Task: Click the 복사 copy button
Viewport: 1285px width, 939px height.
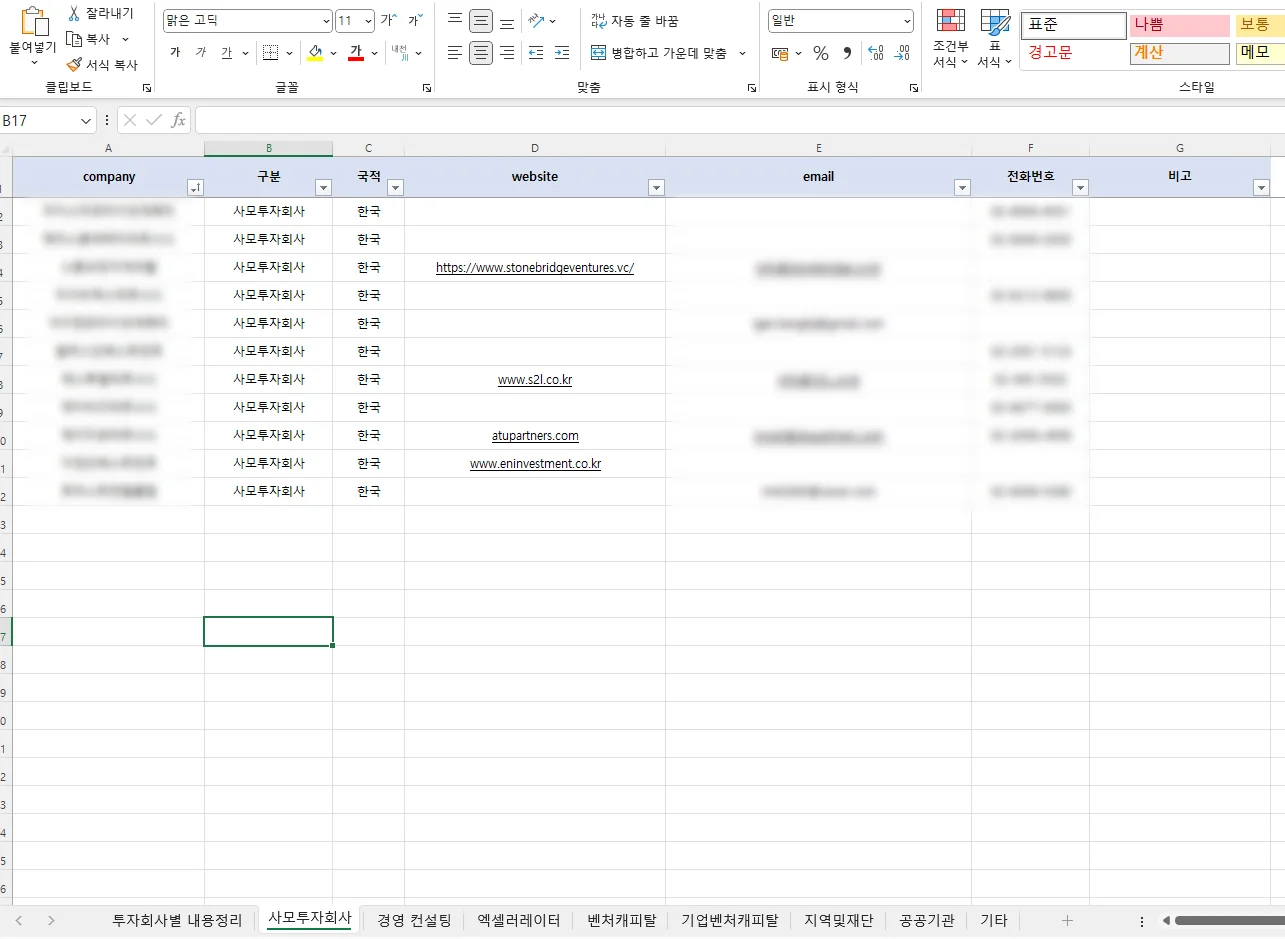Action: pos(89,39)
